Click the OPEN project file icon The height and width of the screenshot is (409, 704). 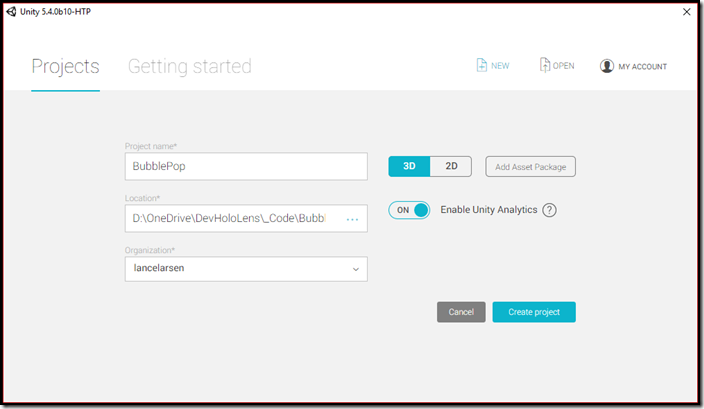(544, 65)
